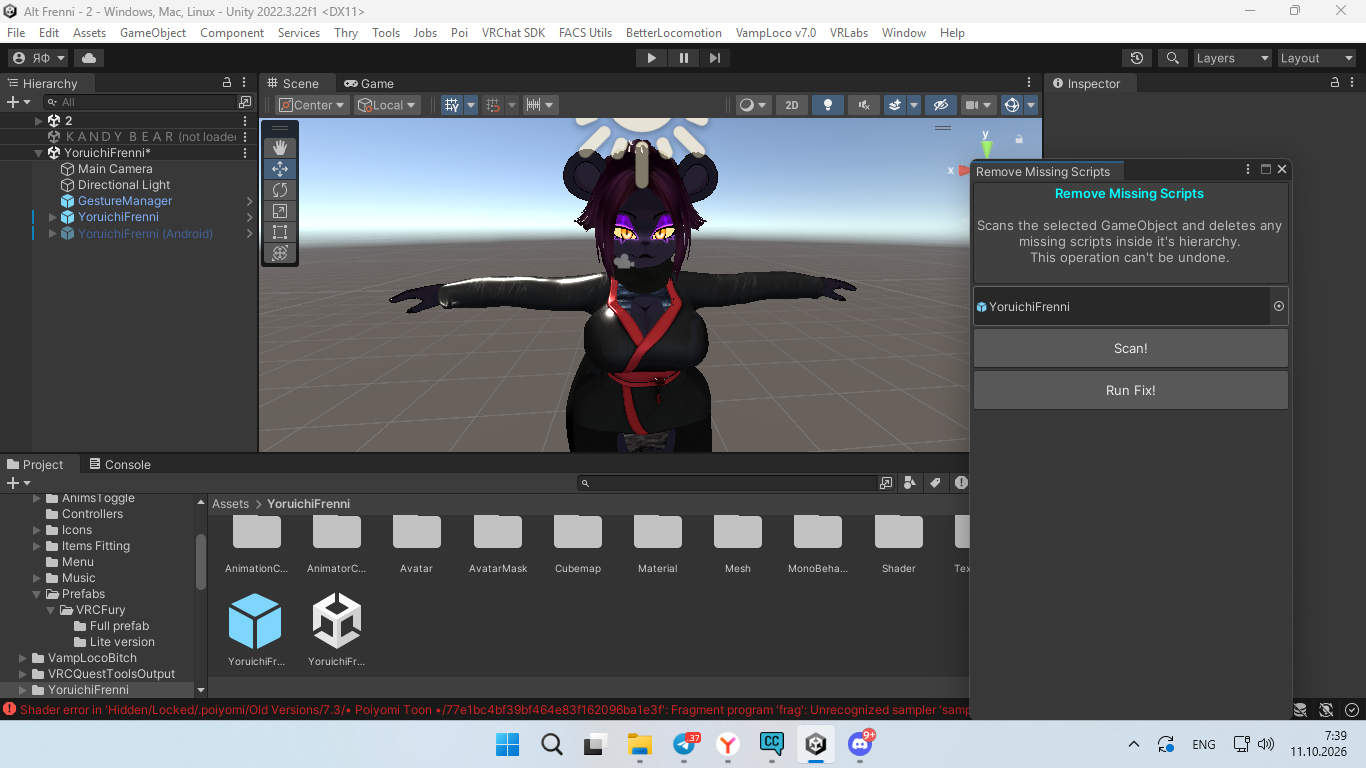Toggle grid visibility in Scene
Screen dimensions: 1366x768
[x=452, y=105]
